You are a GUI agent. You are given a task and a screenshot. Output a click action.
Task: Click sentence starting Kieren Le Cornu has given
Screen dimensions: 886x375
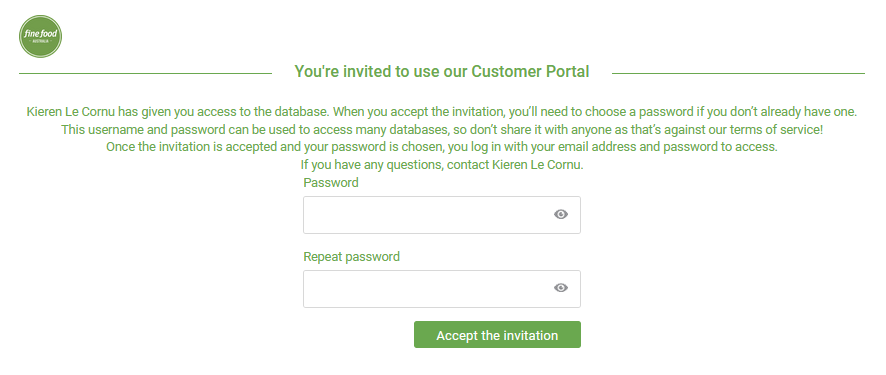pyautogui.click(x=442, y=112)
